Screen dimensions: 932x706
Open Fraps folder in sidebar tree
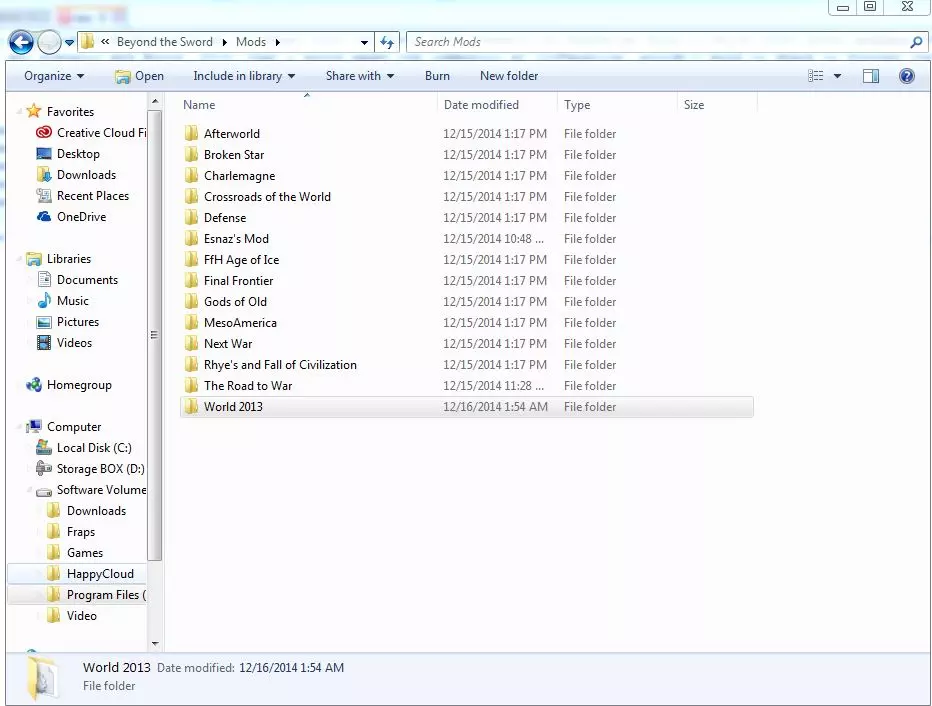[x=81, y=532]
